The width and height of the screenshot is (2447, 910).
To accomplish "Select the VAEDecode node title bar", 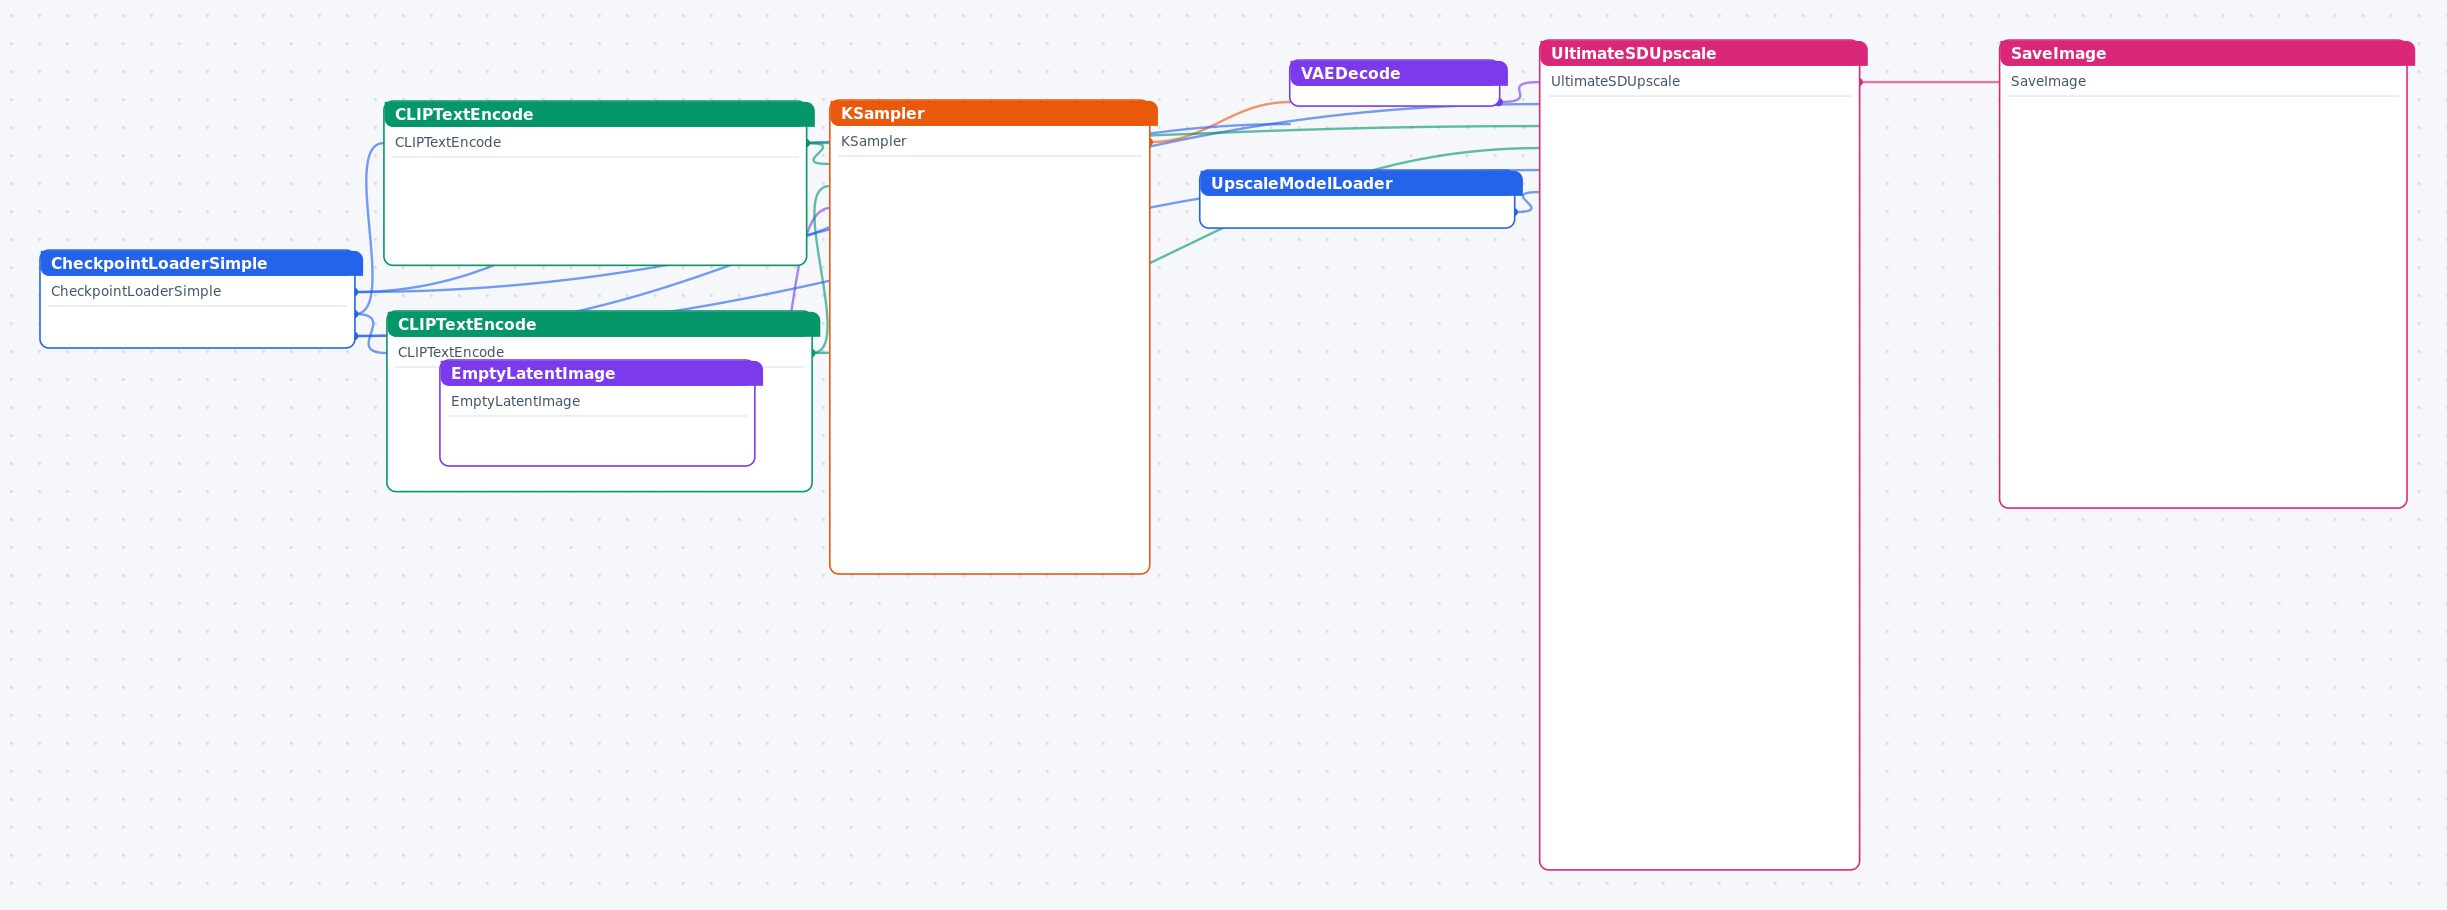I will [x=1398, y=73].
